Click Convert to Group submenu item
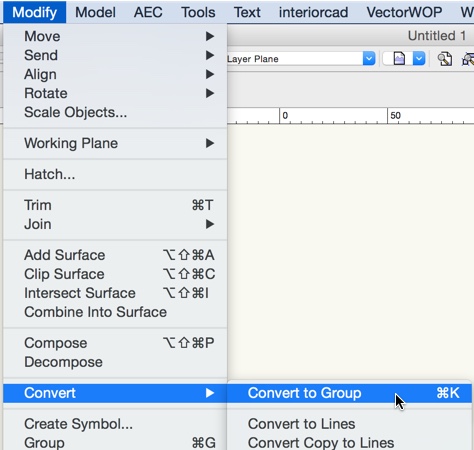 click(x=349, y=393)
